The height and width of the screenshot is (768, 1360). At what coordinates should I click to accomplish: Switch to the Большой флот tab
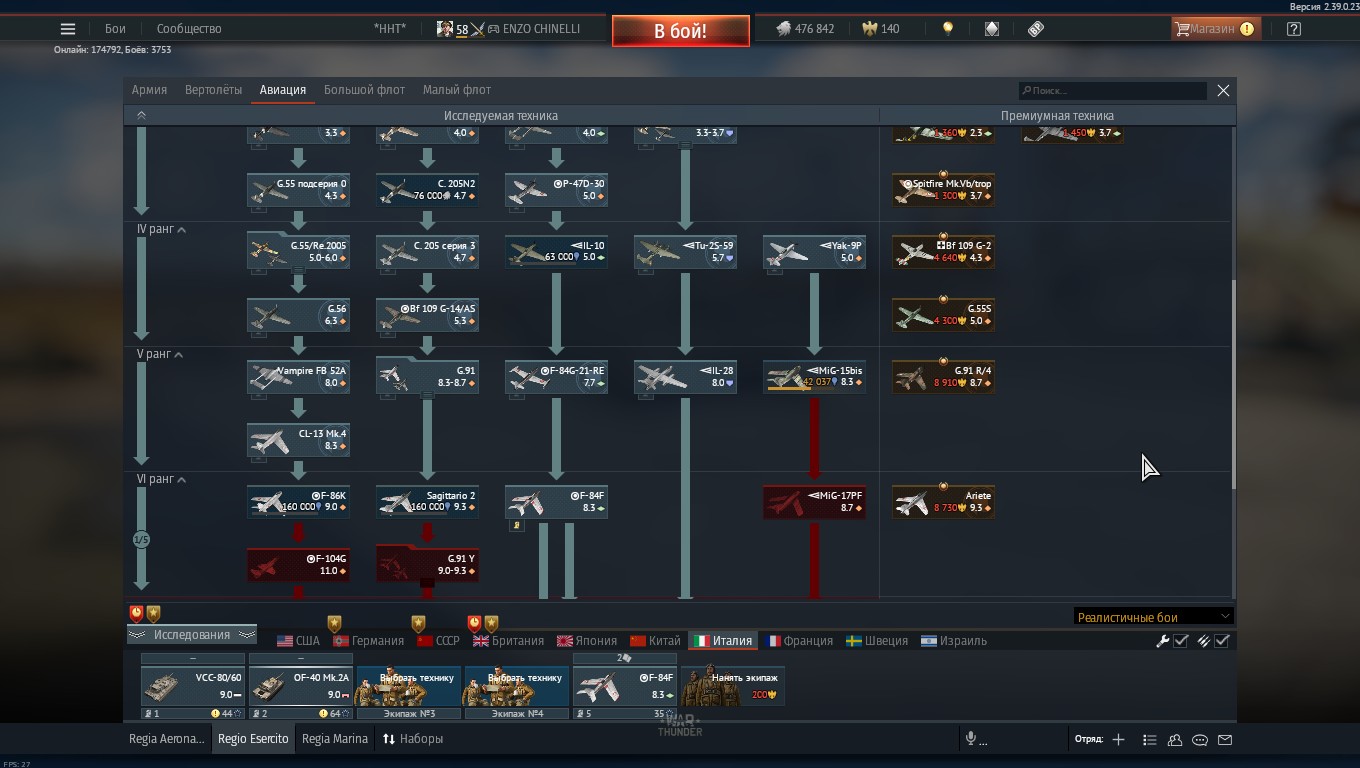[x=364, y=90]
